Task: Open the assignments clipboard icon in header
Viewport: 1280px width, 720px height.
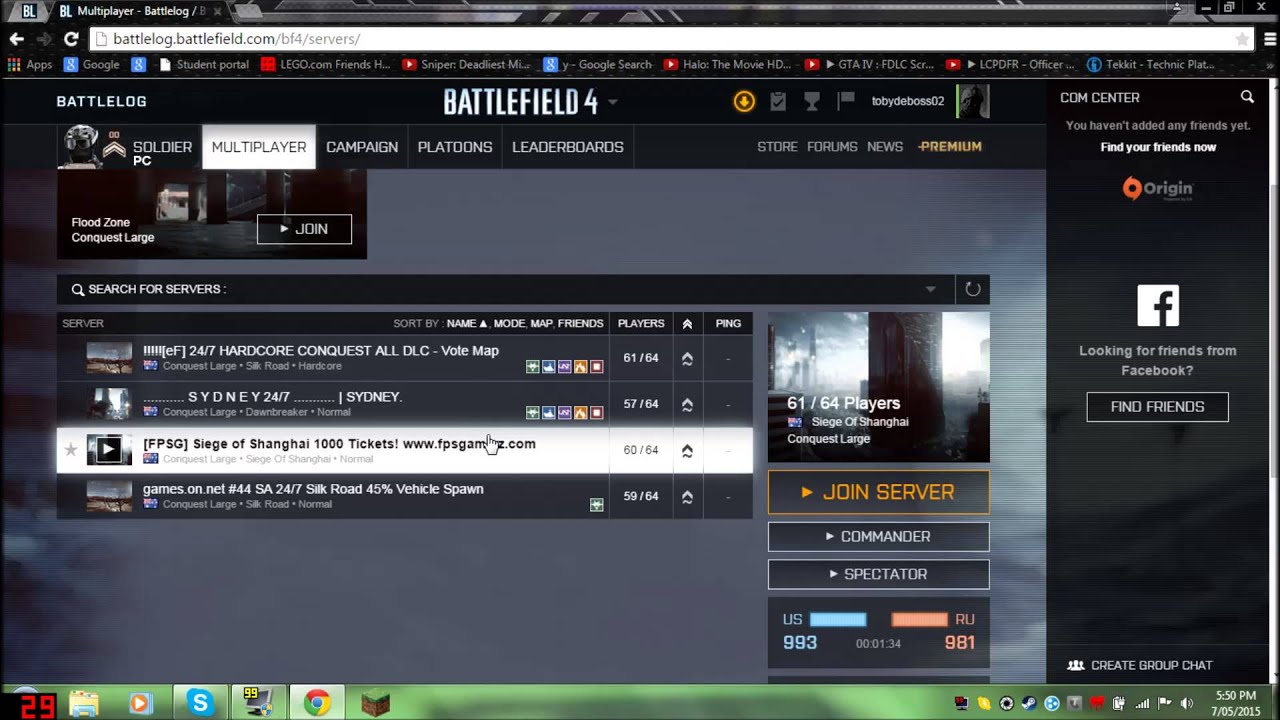Action: click(778, 101)
